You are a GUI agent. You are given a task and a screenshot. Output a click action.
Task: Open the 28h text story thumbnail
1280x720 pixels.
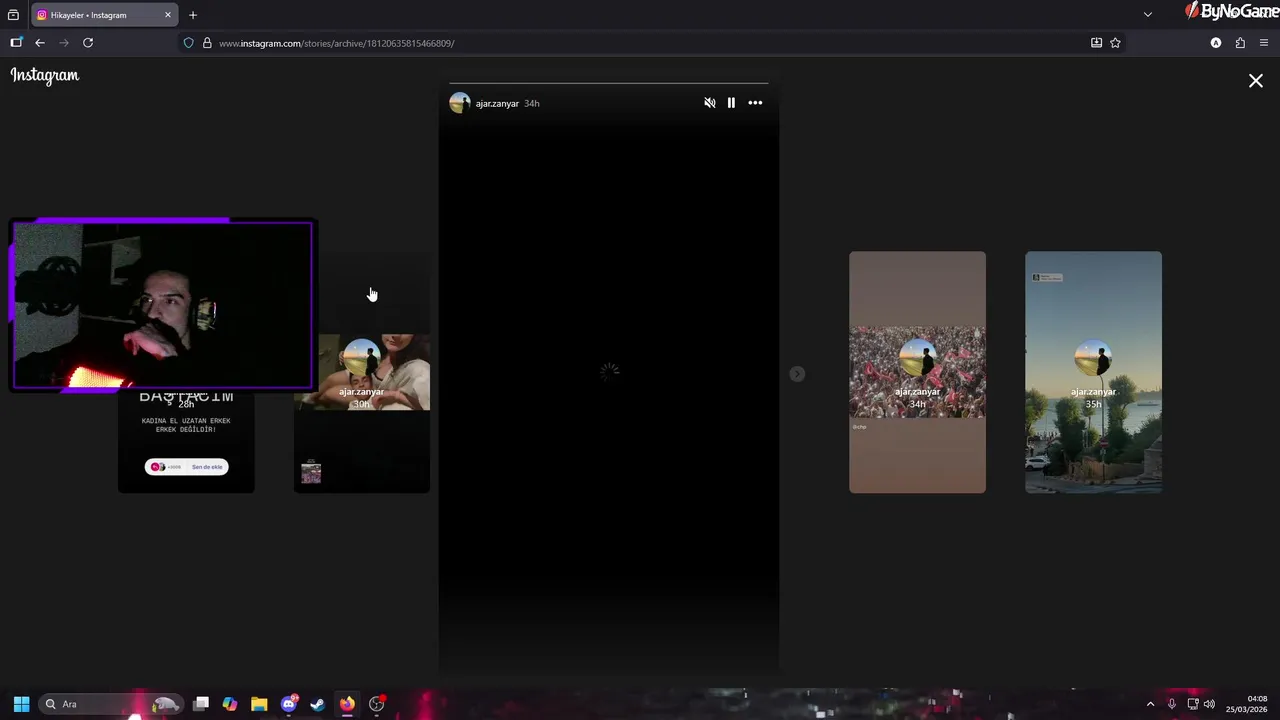click(186, 441)
